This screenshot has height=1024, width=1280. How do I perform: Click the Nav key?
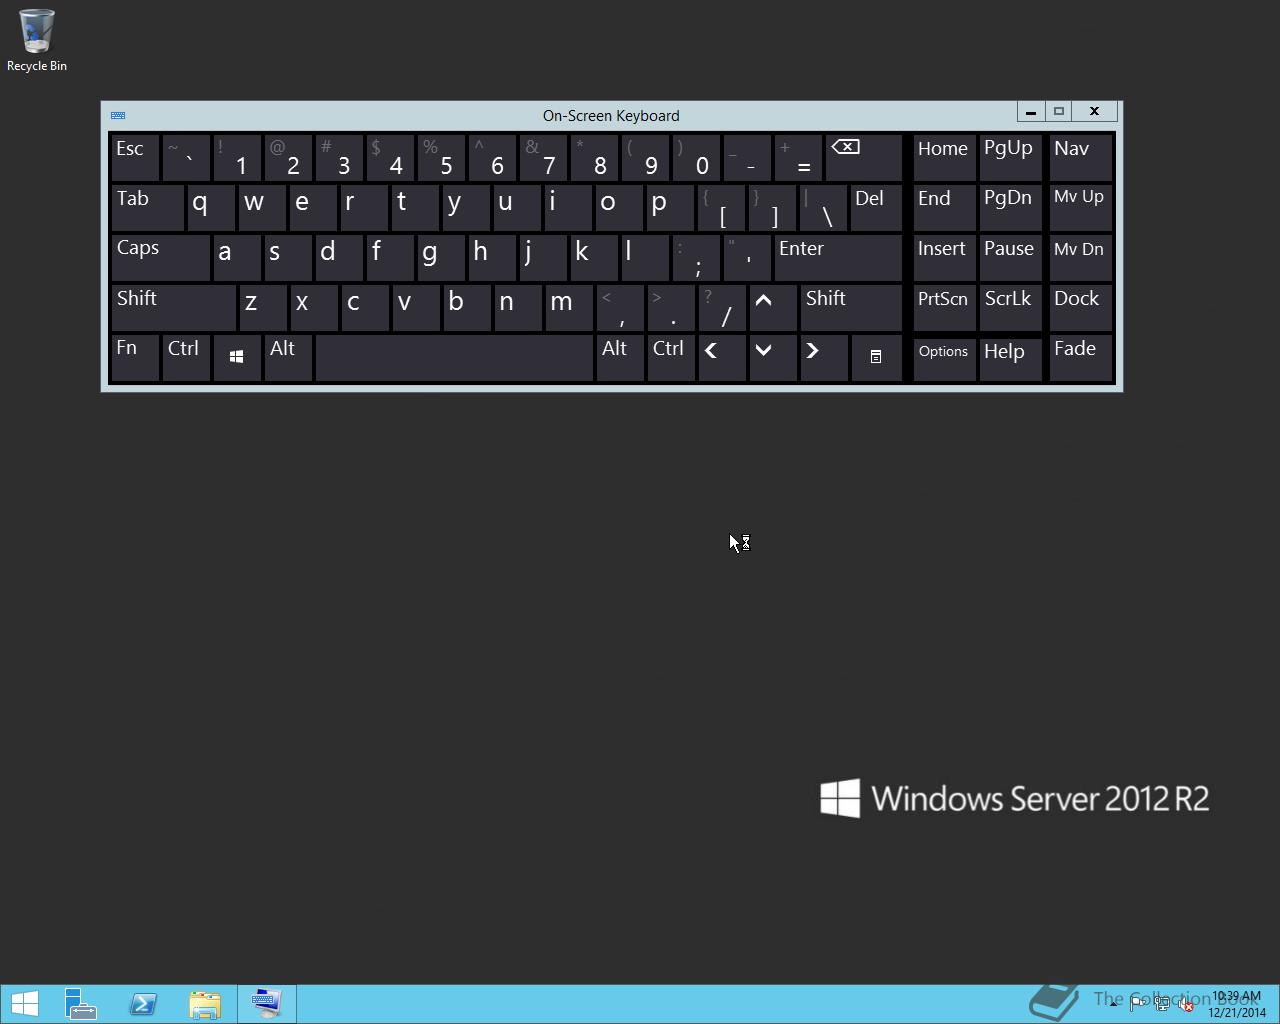(1080, 158)
